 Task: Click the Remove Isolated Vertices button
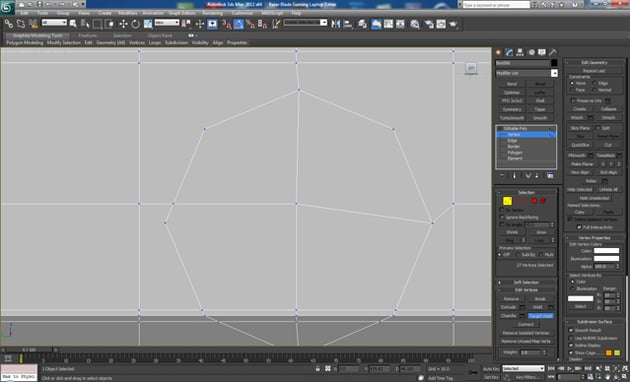(526, 333)
